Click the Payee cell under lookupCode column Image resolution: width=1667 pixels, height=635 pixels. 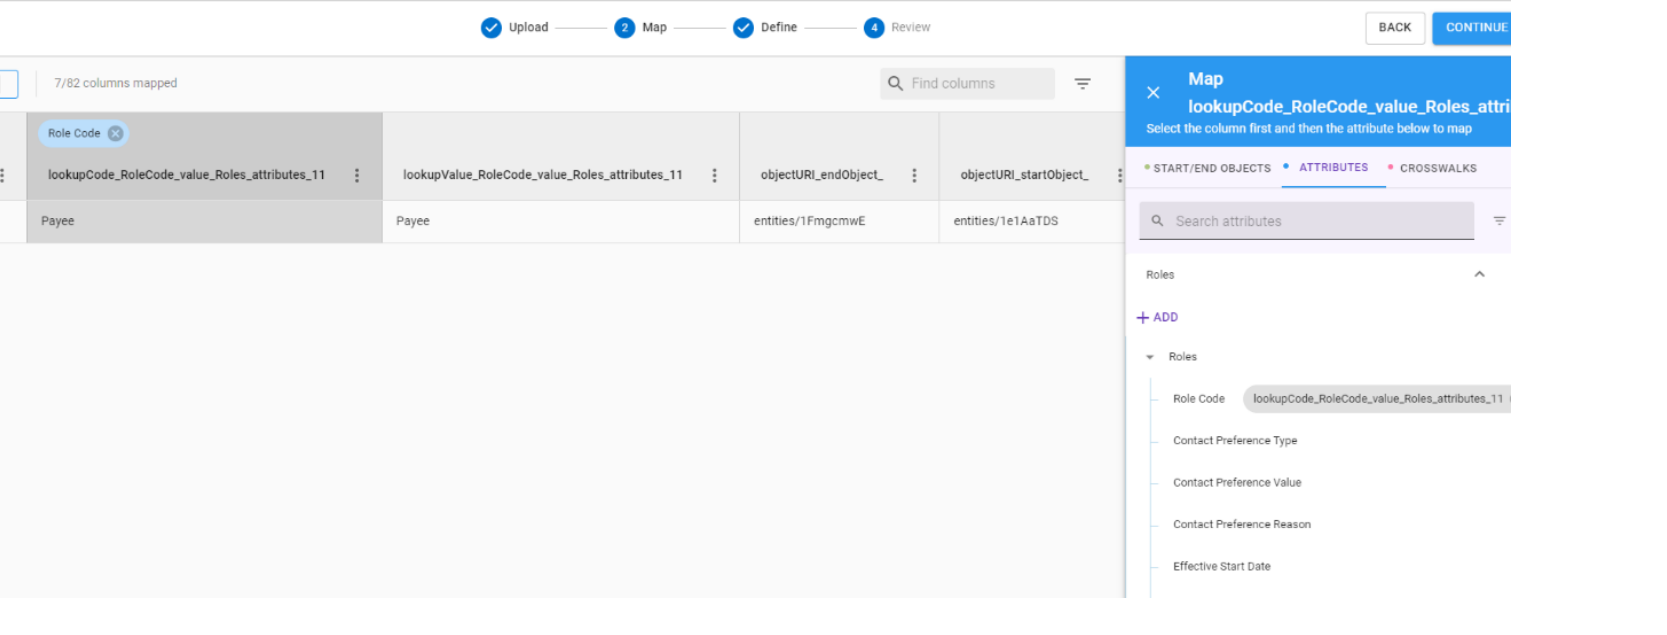pos(204,221)
